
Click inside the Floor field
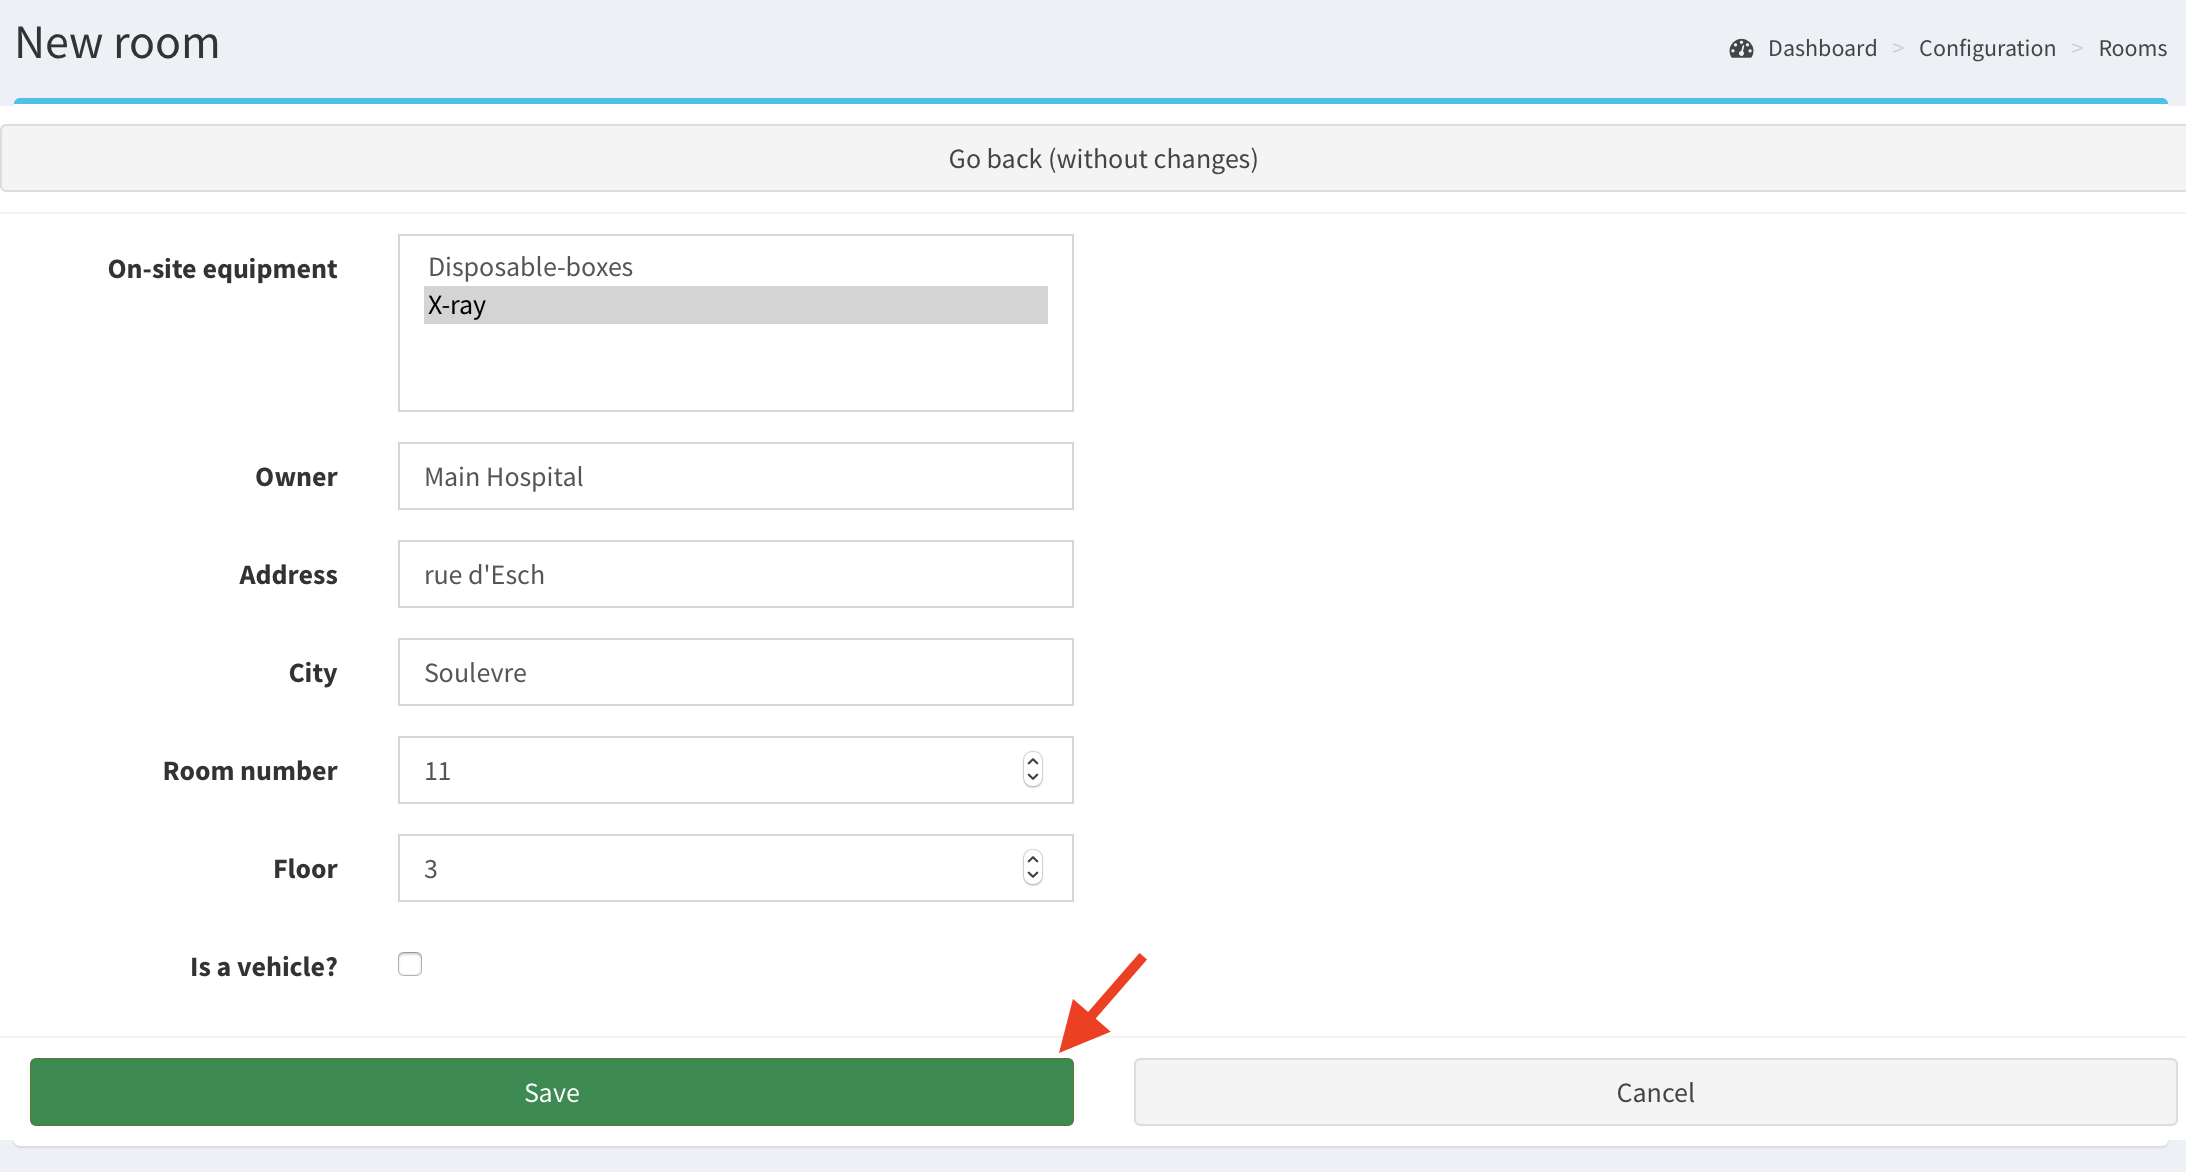(700, 869)
